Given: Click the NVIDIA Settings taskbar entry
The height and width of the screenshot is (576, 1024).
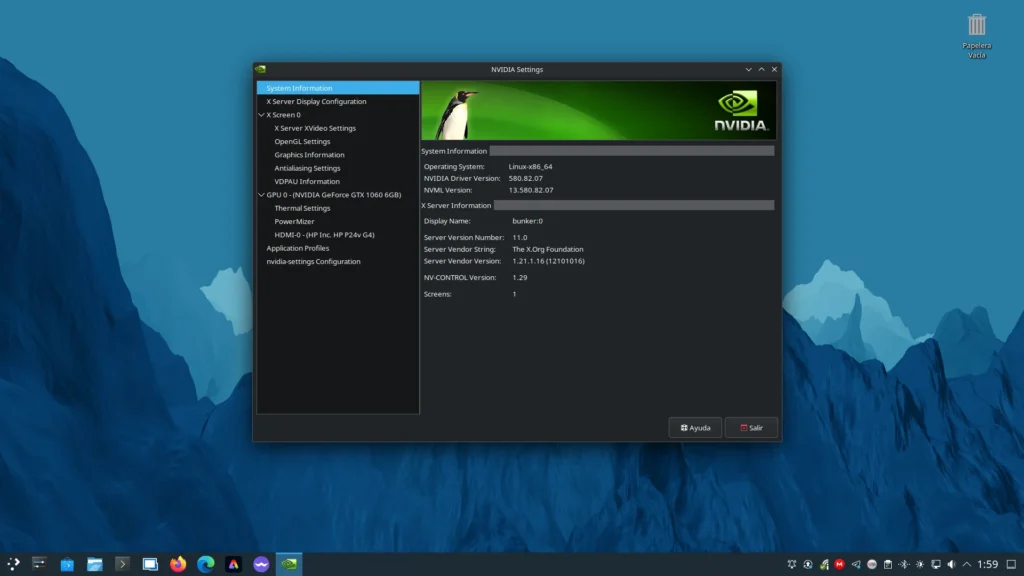Looking at the screenshot, I should pyautogui.click(x=289, y=564).
